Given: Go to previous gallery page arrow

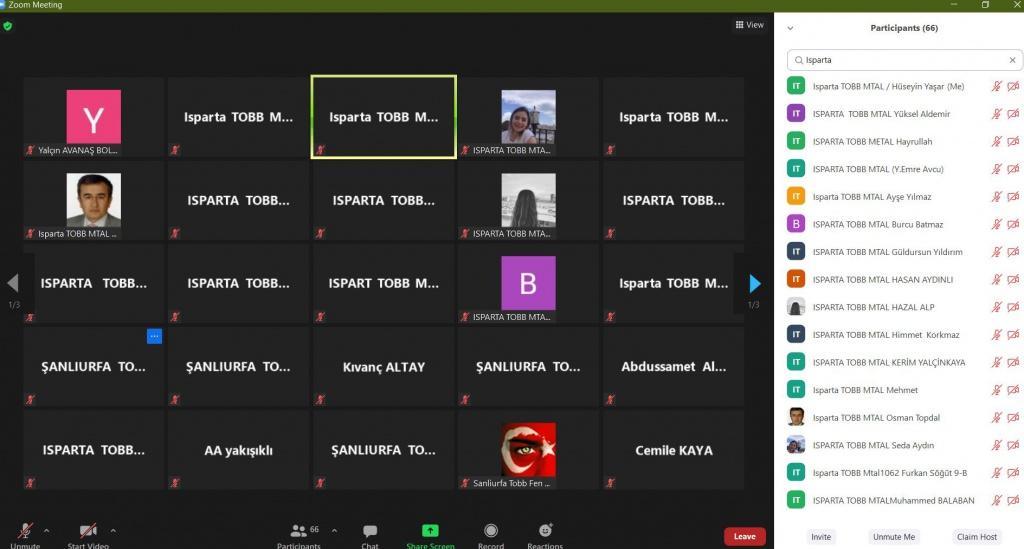Looking at the screenshot, I should point(12,283).
